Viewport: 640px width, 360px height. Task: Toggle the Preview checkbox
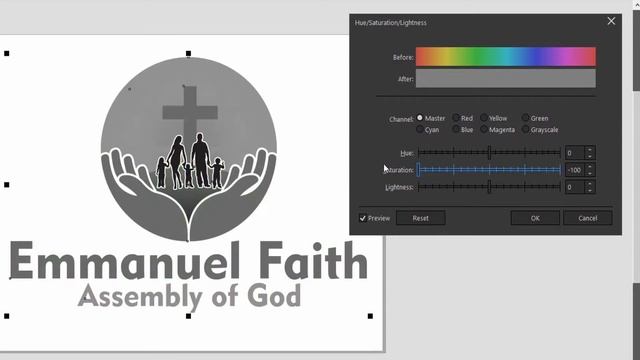click(362, 218)
